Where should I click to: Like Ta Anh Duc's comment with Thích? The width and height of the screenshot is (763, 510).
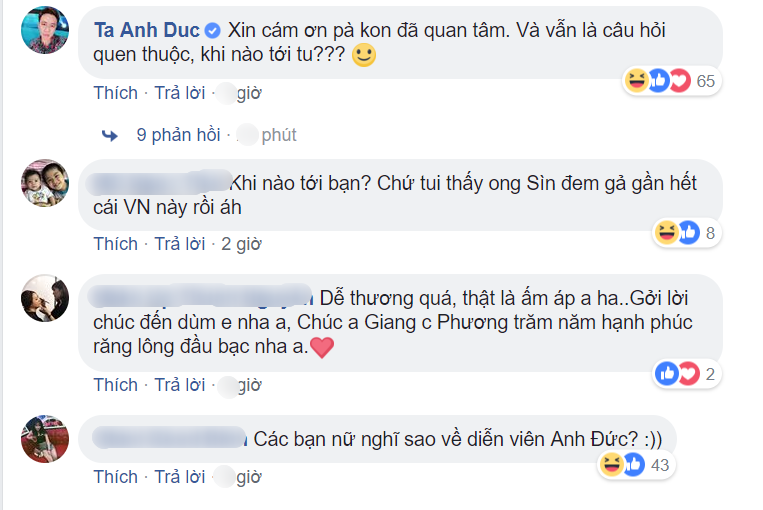115,93
